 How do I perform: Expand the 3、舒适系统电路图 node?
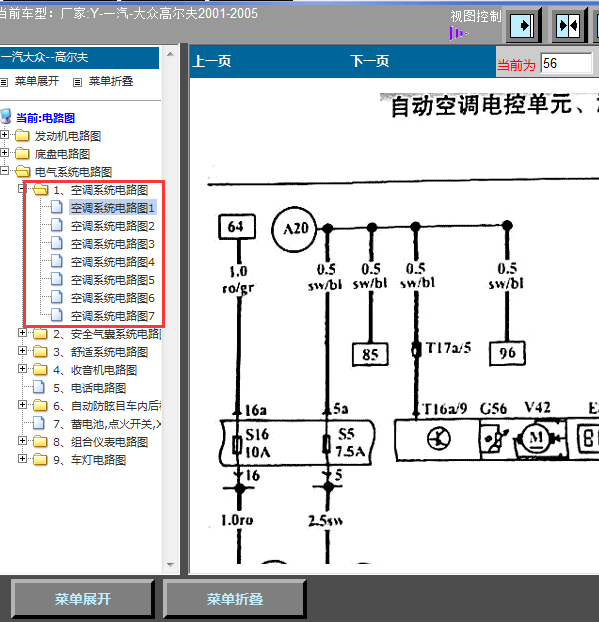[22, 351]
